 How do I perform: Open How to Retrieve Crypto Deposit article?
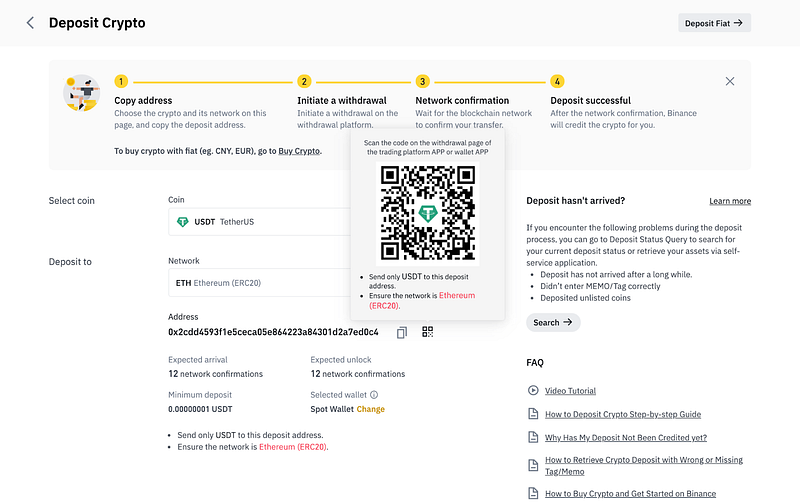pyautogui.click(x=643, y=466)
